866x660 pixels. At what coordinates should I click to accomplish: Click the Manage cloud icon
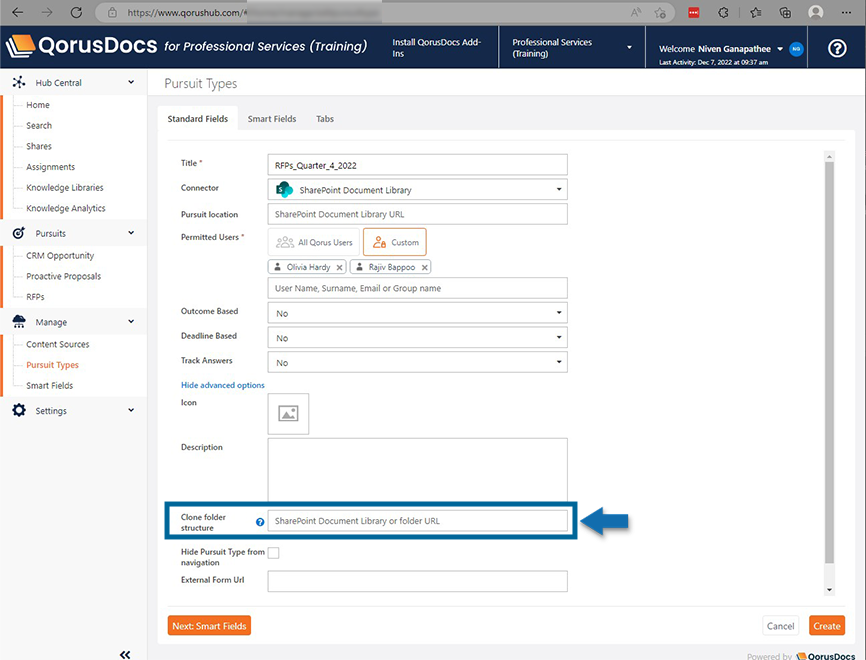coord(19,321)
